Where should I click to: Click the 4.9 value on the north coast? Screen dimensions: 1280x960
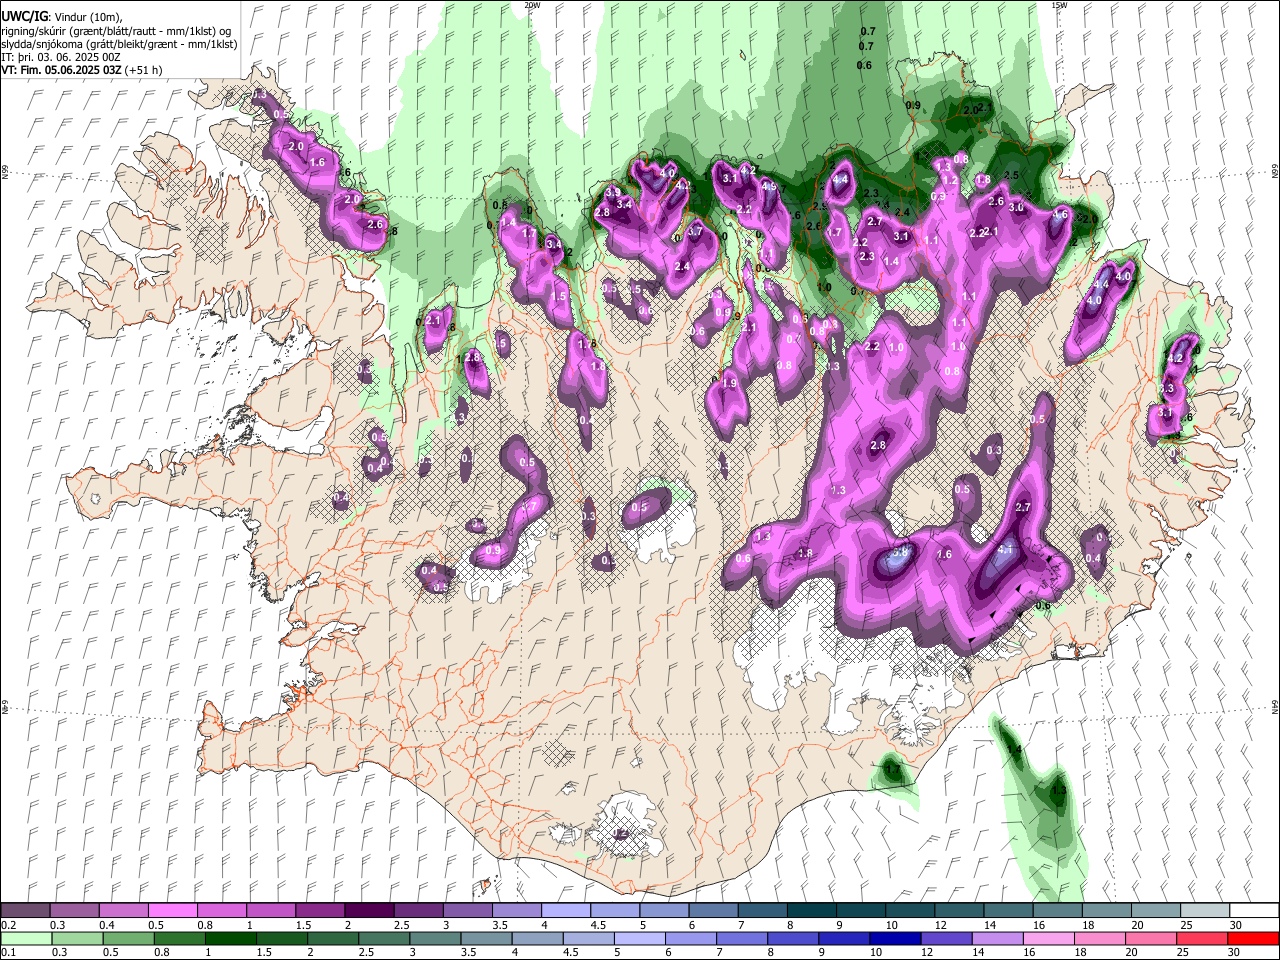(769, 186)
